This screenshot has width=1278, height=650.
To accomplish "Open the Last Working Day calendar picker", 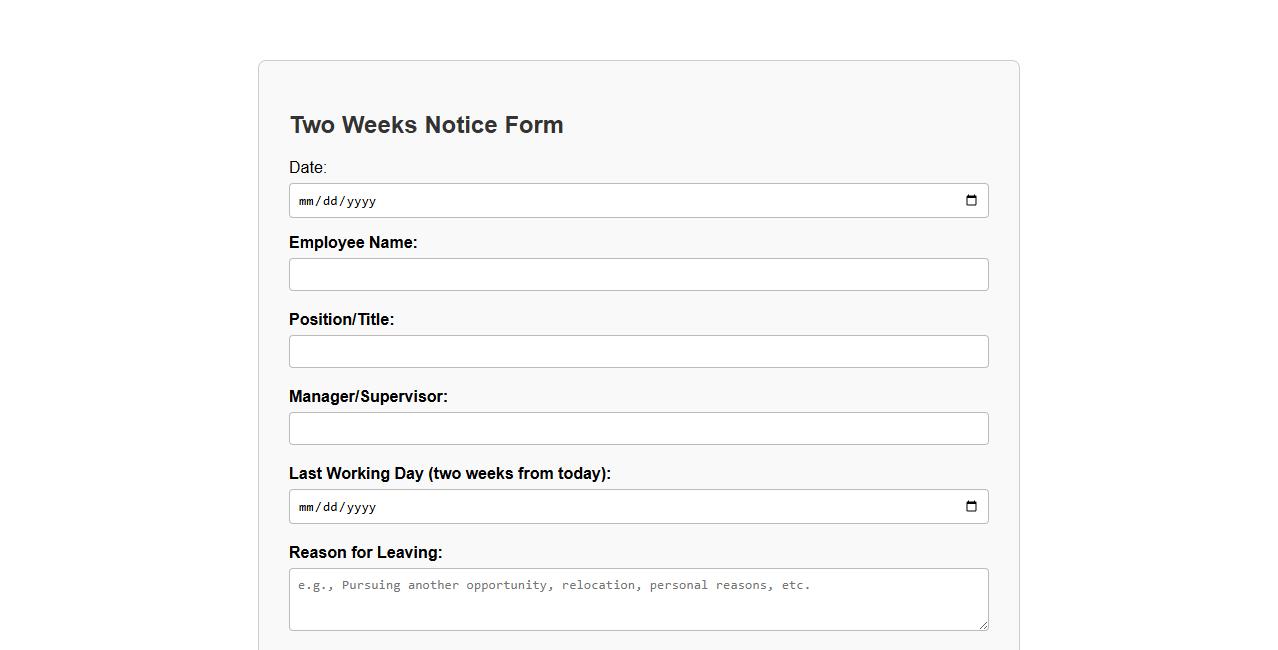I will coord(969,506).
